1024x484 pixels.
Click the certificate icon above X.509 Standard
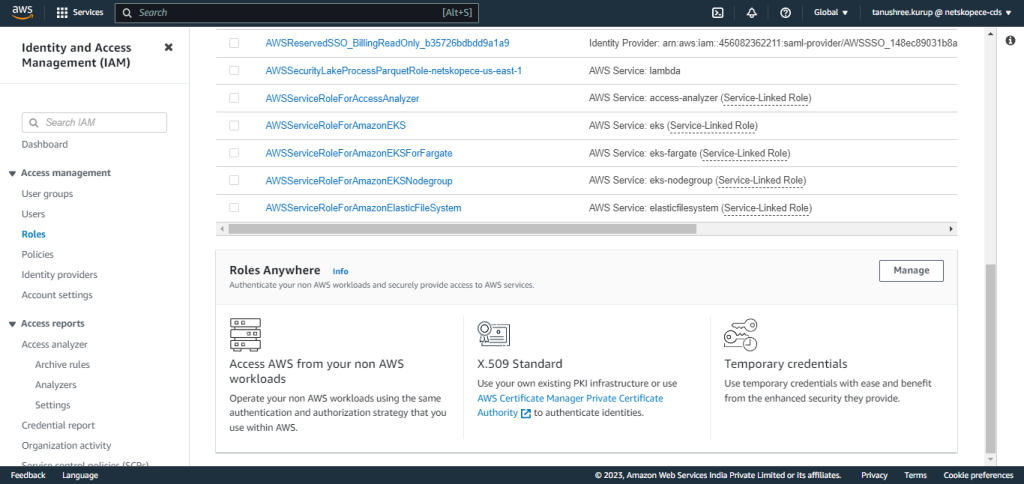click(494, 334)
